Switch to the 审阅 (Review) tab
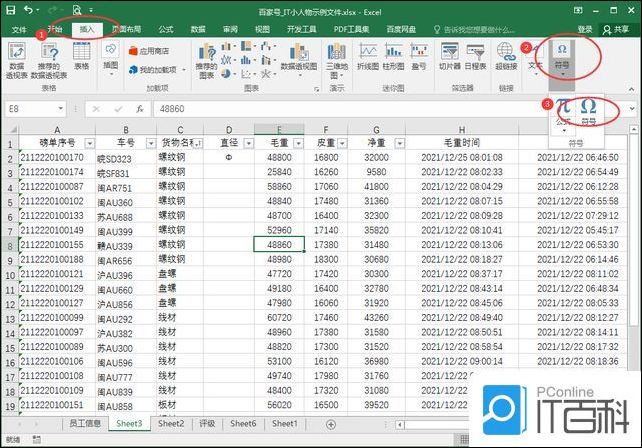The width and height of the screenshot is (642, 448). coord(230,29)
